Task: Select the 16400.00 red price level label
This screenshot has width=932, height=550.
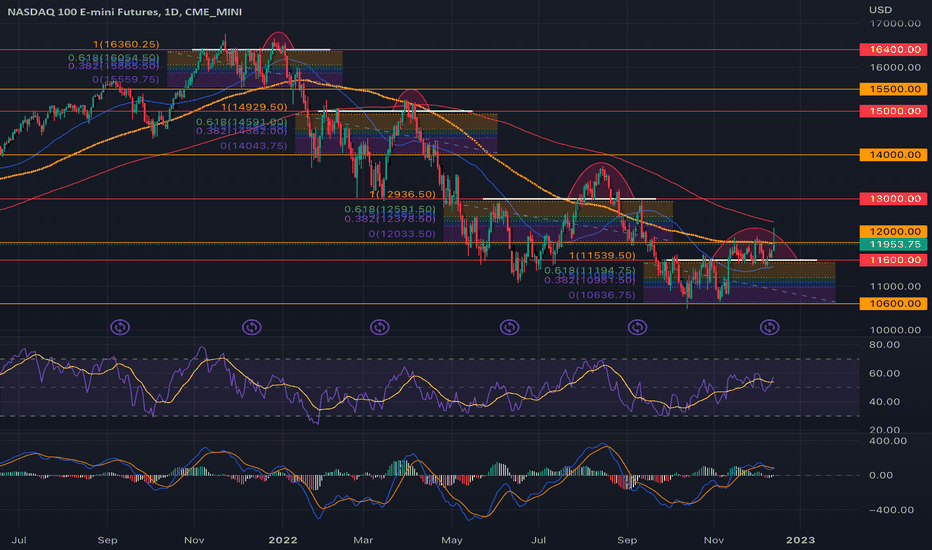Action: tap(893, 50)
